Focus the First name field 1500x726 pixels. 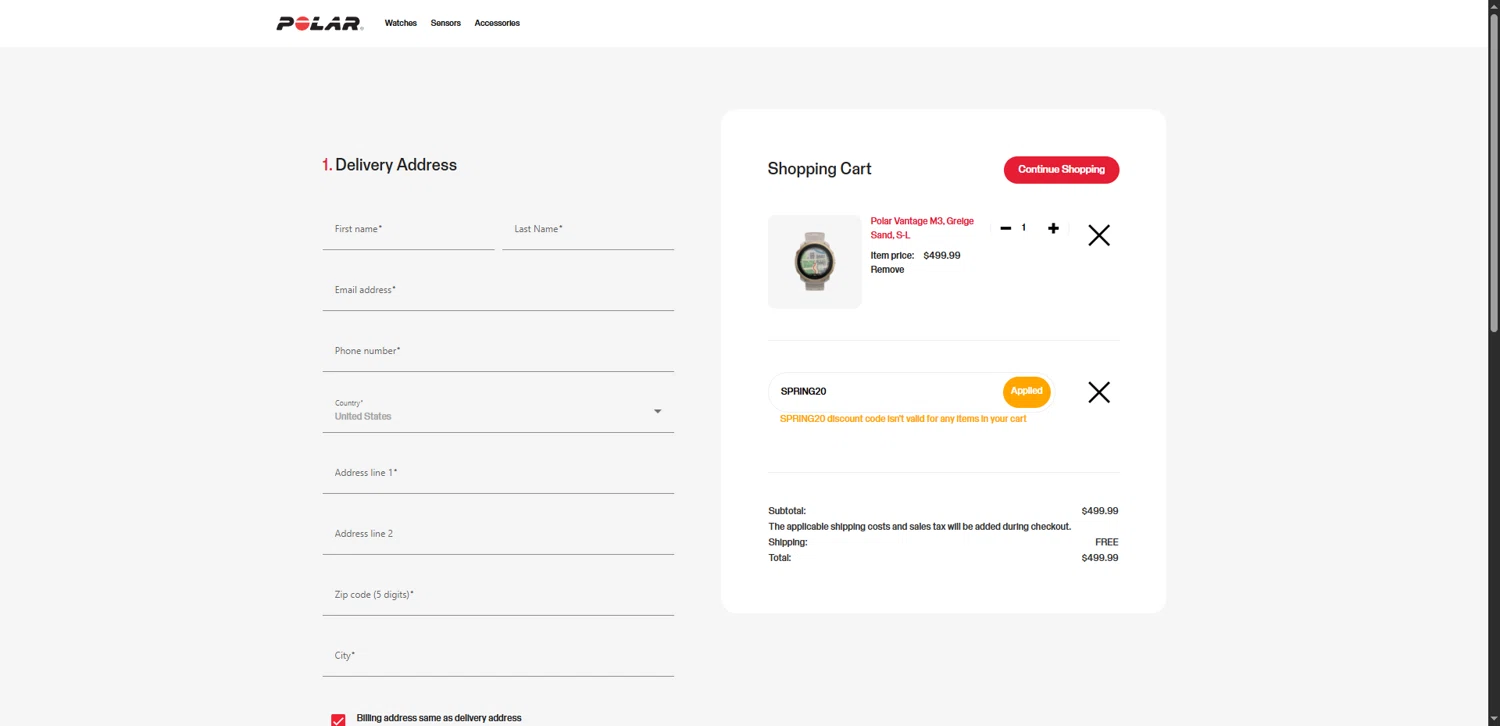(408, 230)
